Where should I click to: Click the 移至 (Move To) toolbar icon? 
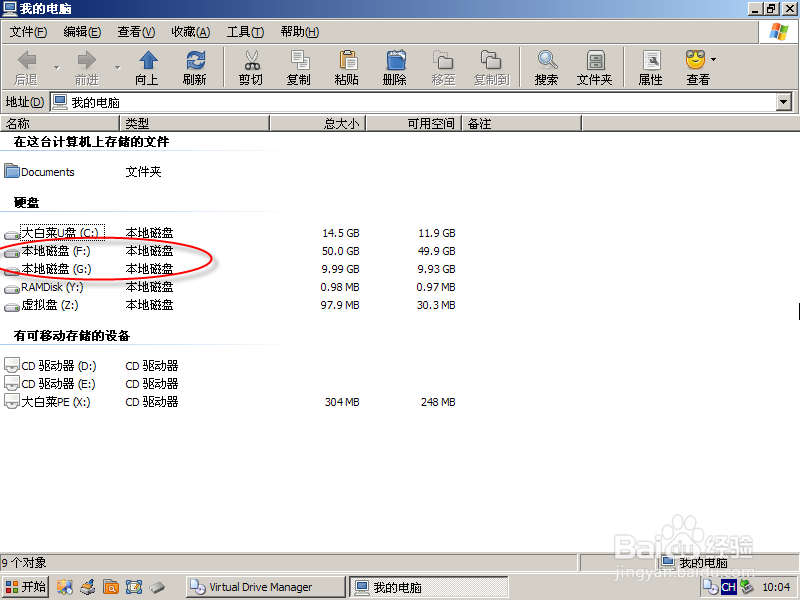click(x=442, y=60)
